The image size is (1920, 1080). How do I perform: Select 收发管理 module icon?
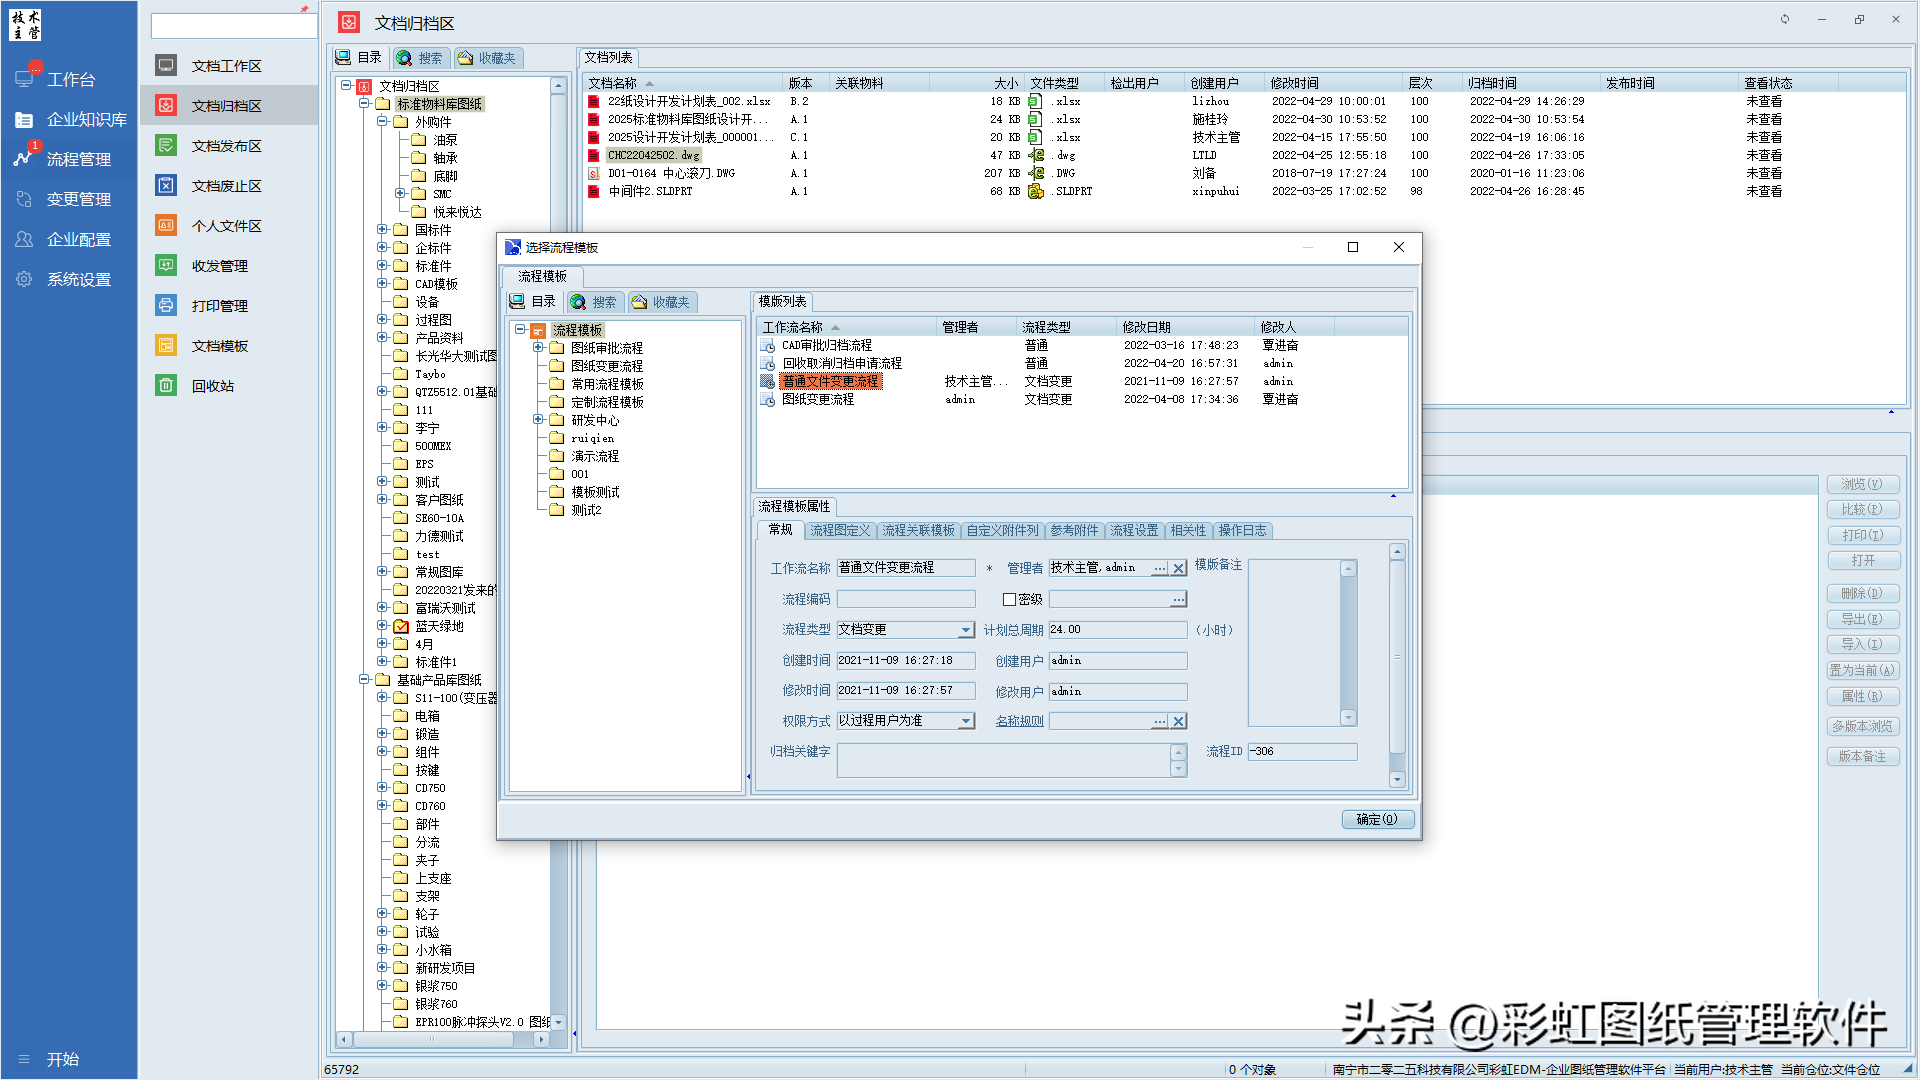click(166, 265)
